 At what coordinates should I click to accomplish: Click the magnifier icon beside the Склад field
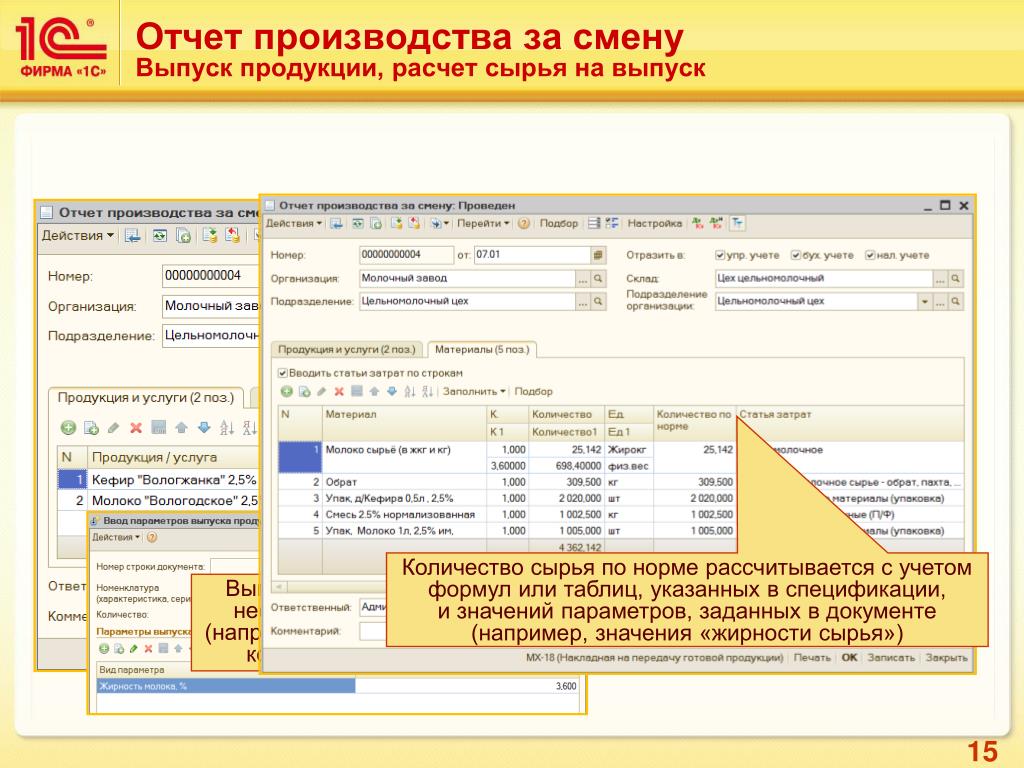point(955,279)
